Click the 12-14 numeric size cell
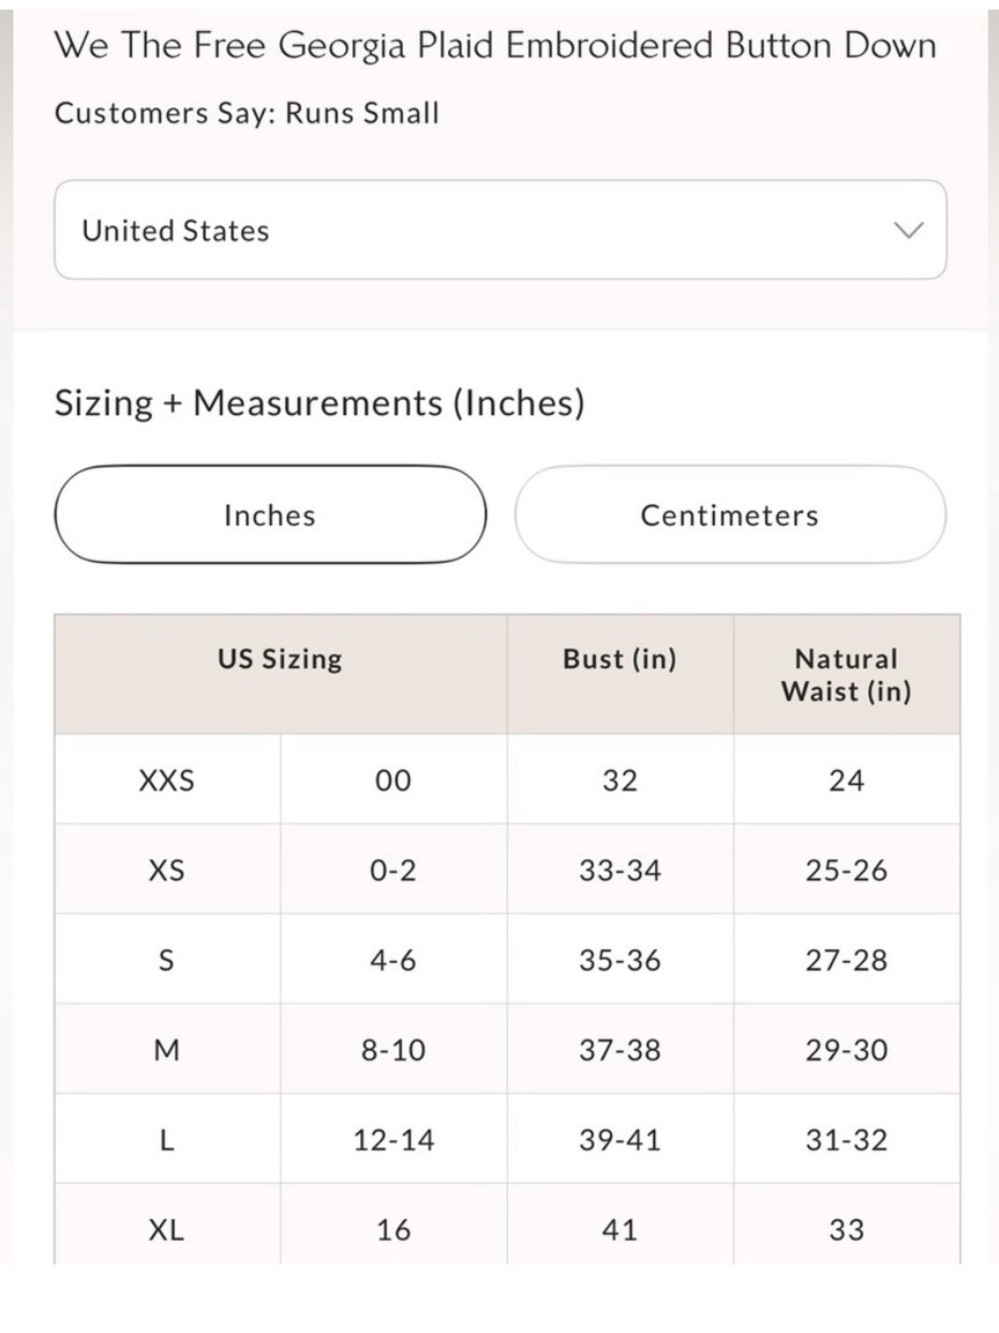This screenshot has height=1333, width=999. pyautogui.click(x=393, y=1140)
